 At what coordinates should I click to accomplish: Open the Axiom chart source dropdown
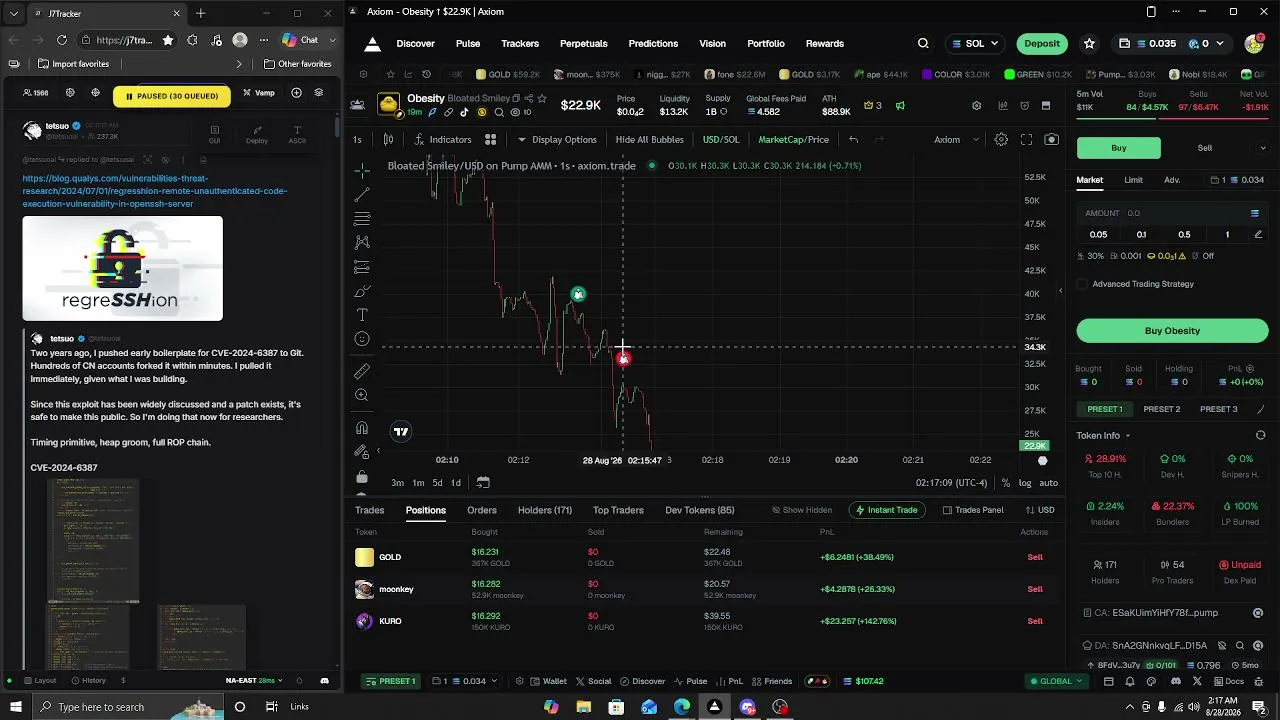pos(956,140)
